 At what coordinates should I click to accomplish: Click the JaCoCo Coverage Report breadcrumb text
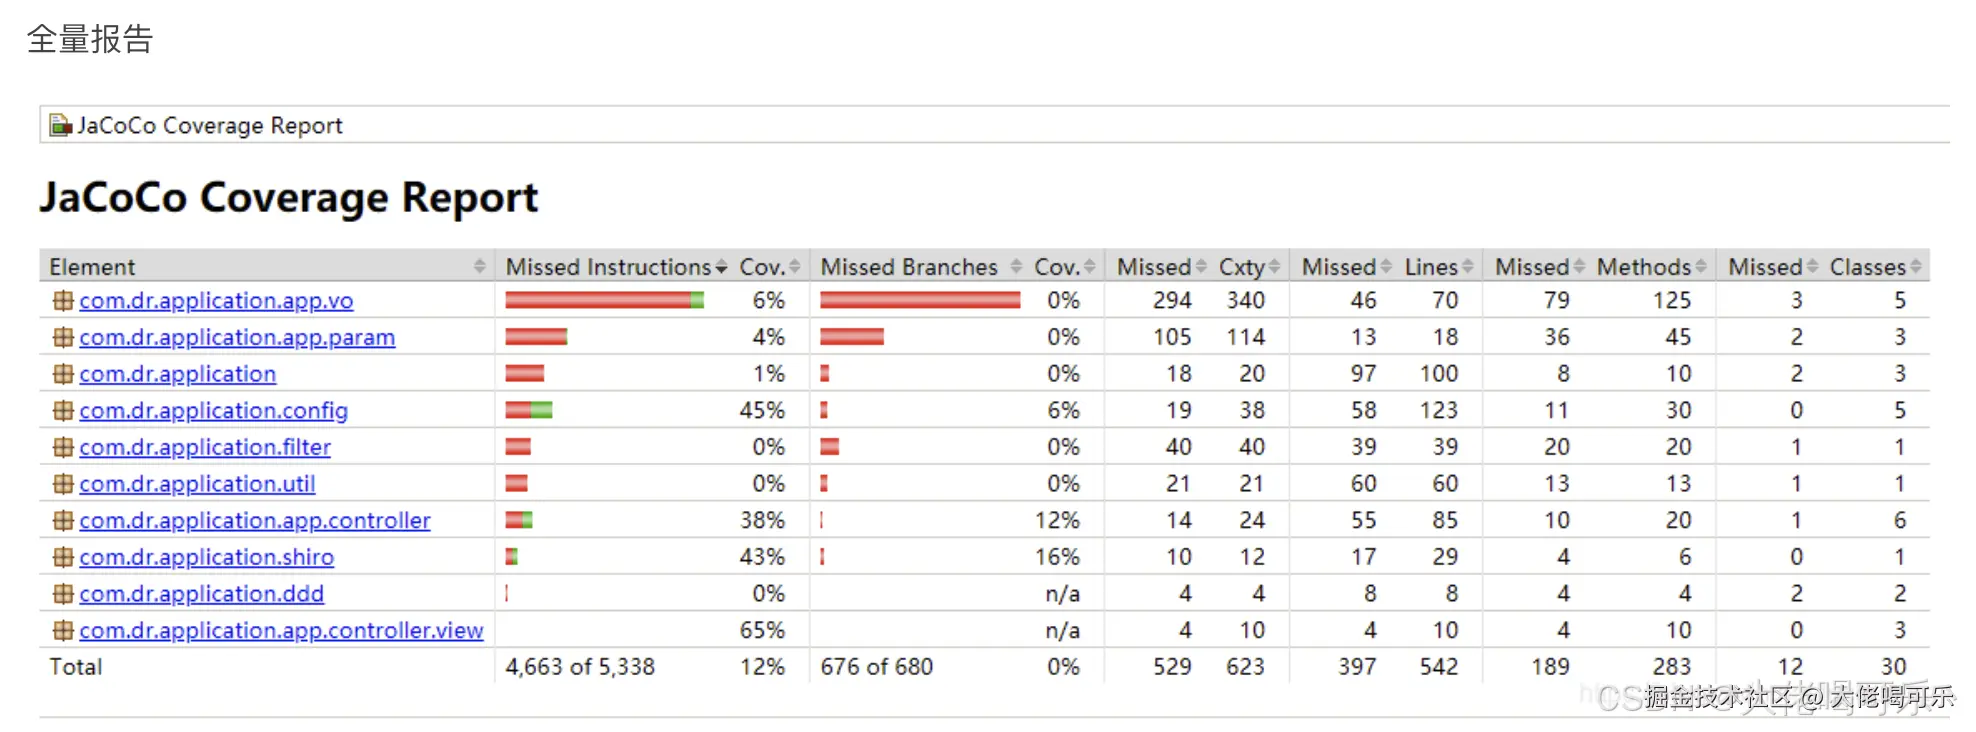click(x=210, y=125)
